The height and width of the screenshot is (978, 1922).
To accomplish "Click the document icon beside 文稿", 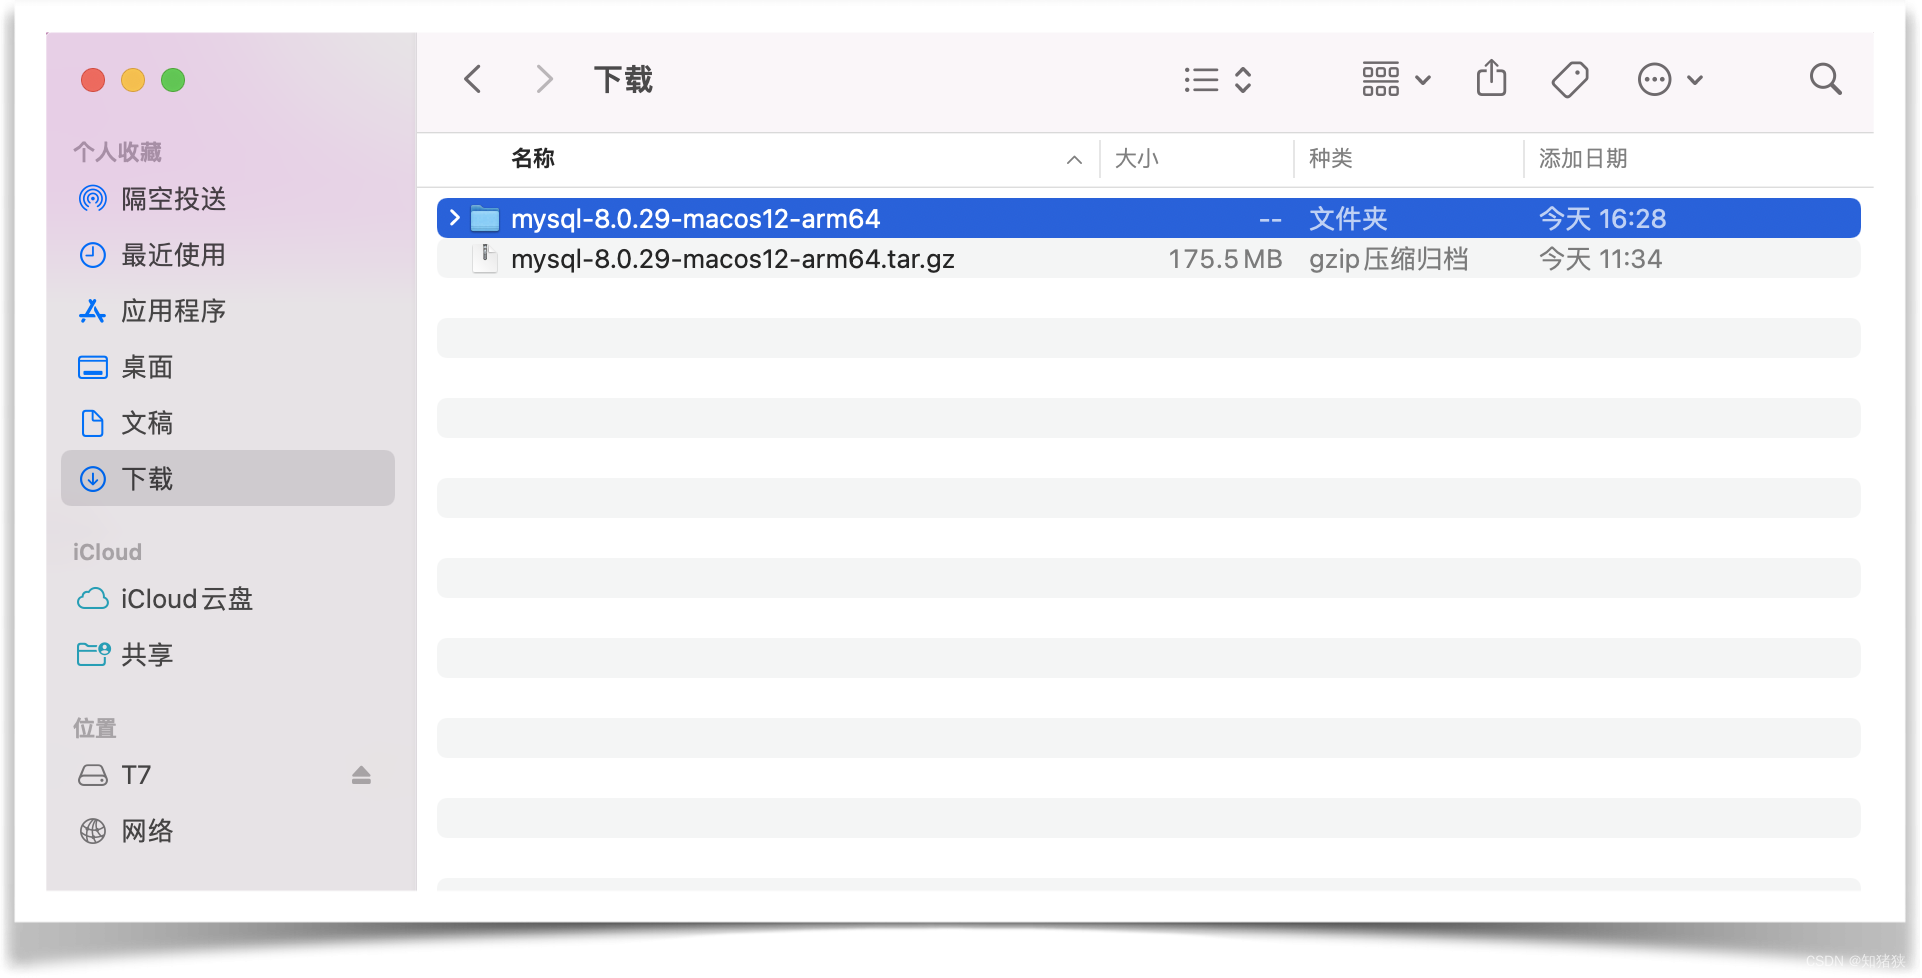I will 93,423.
